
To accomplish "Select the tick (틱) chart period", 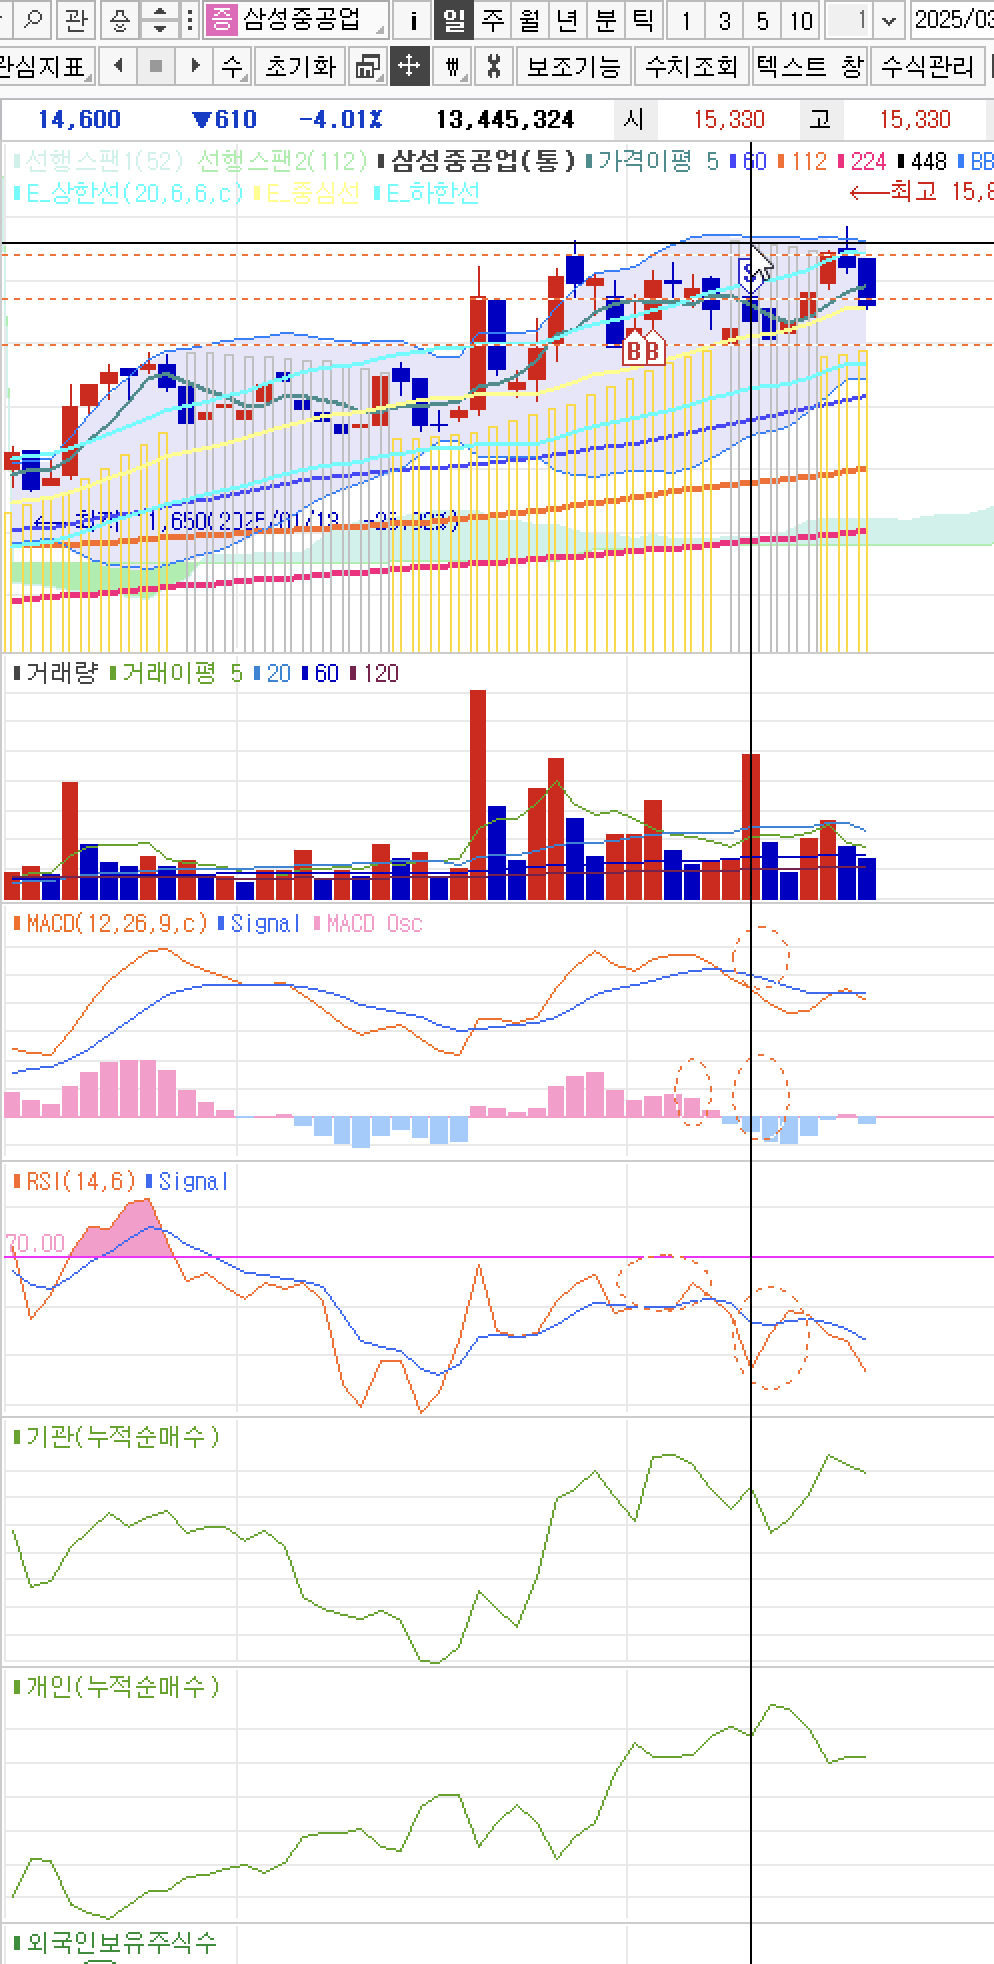I will tap(644, 19).
